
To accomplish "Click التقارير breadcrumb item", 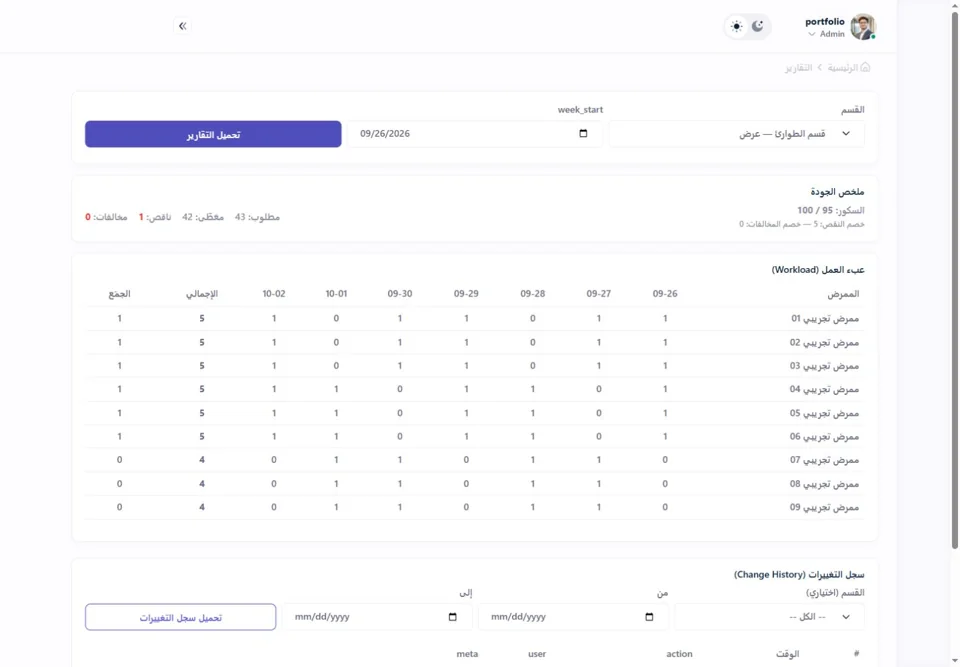I will tap(798, 67).
